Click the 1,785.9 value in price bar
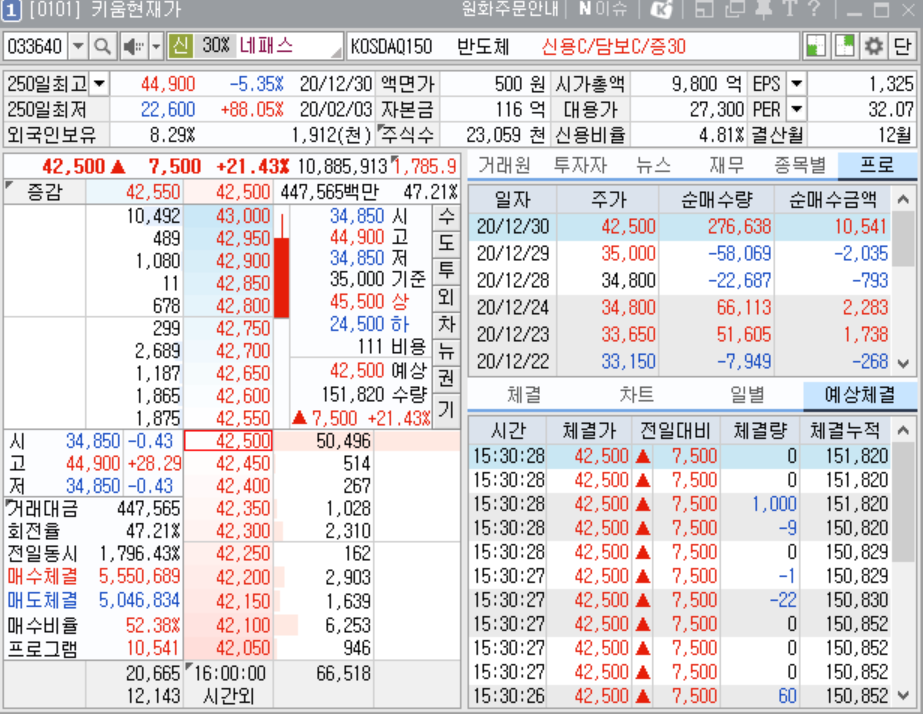The height and width of the screenshot is (714, 923). (x=425, y=167)
